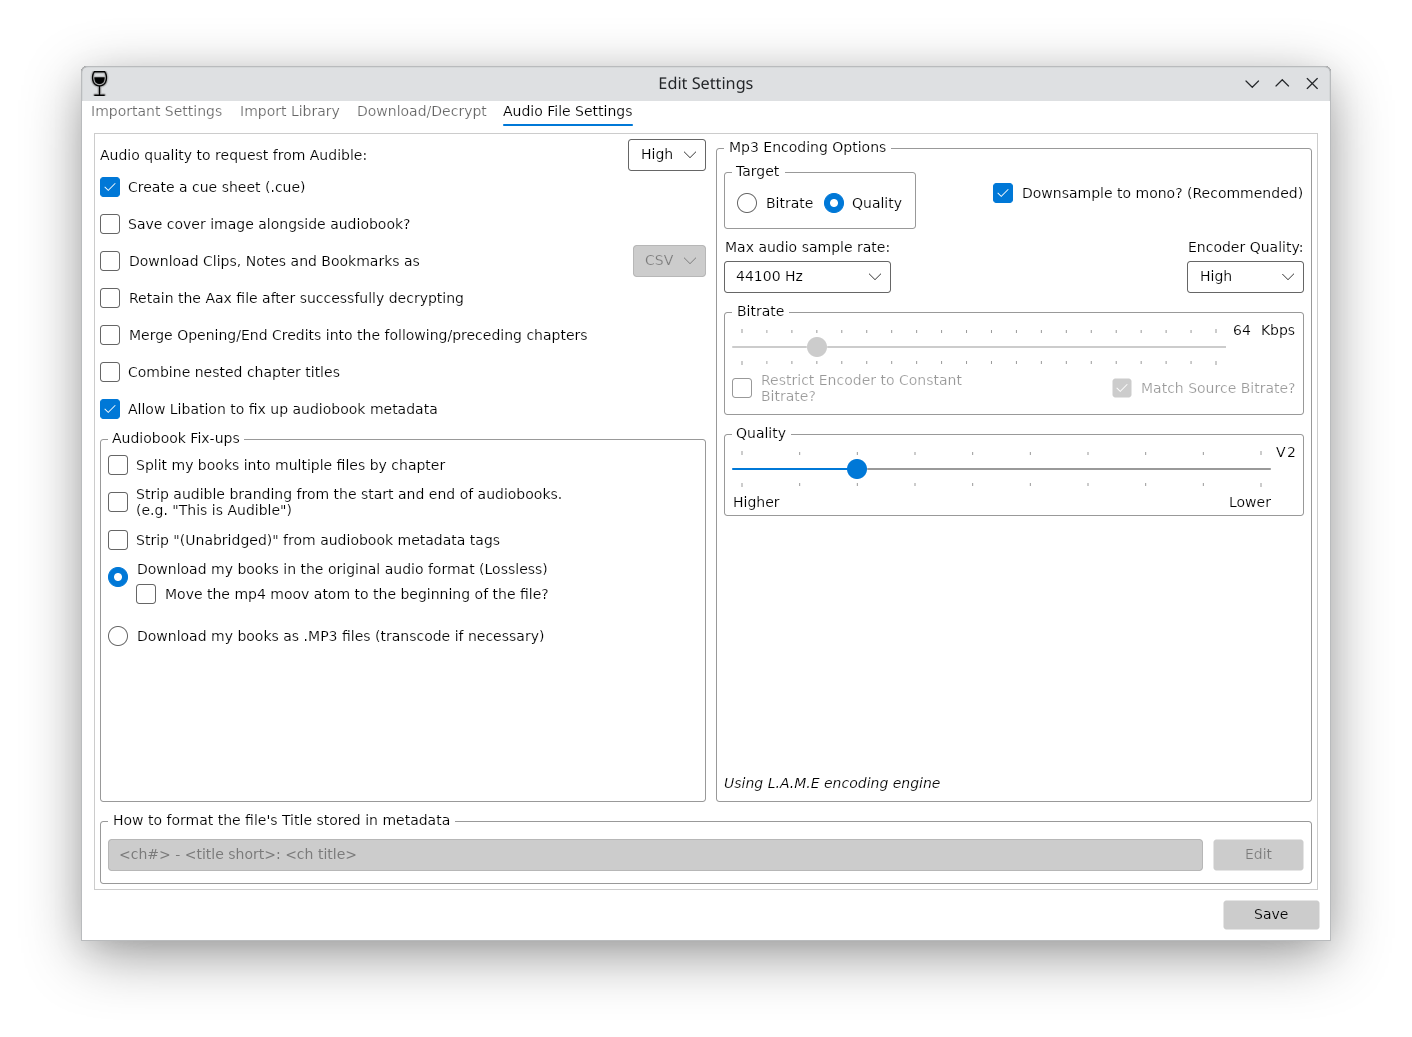Select the Bitrate target radio button

(x=747, y=203)
